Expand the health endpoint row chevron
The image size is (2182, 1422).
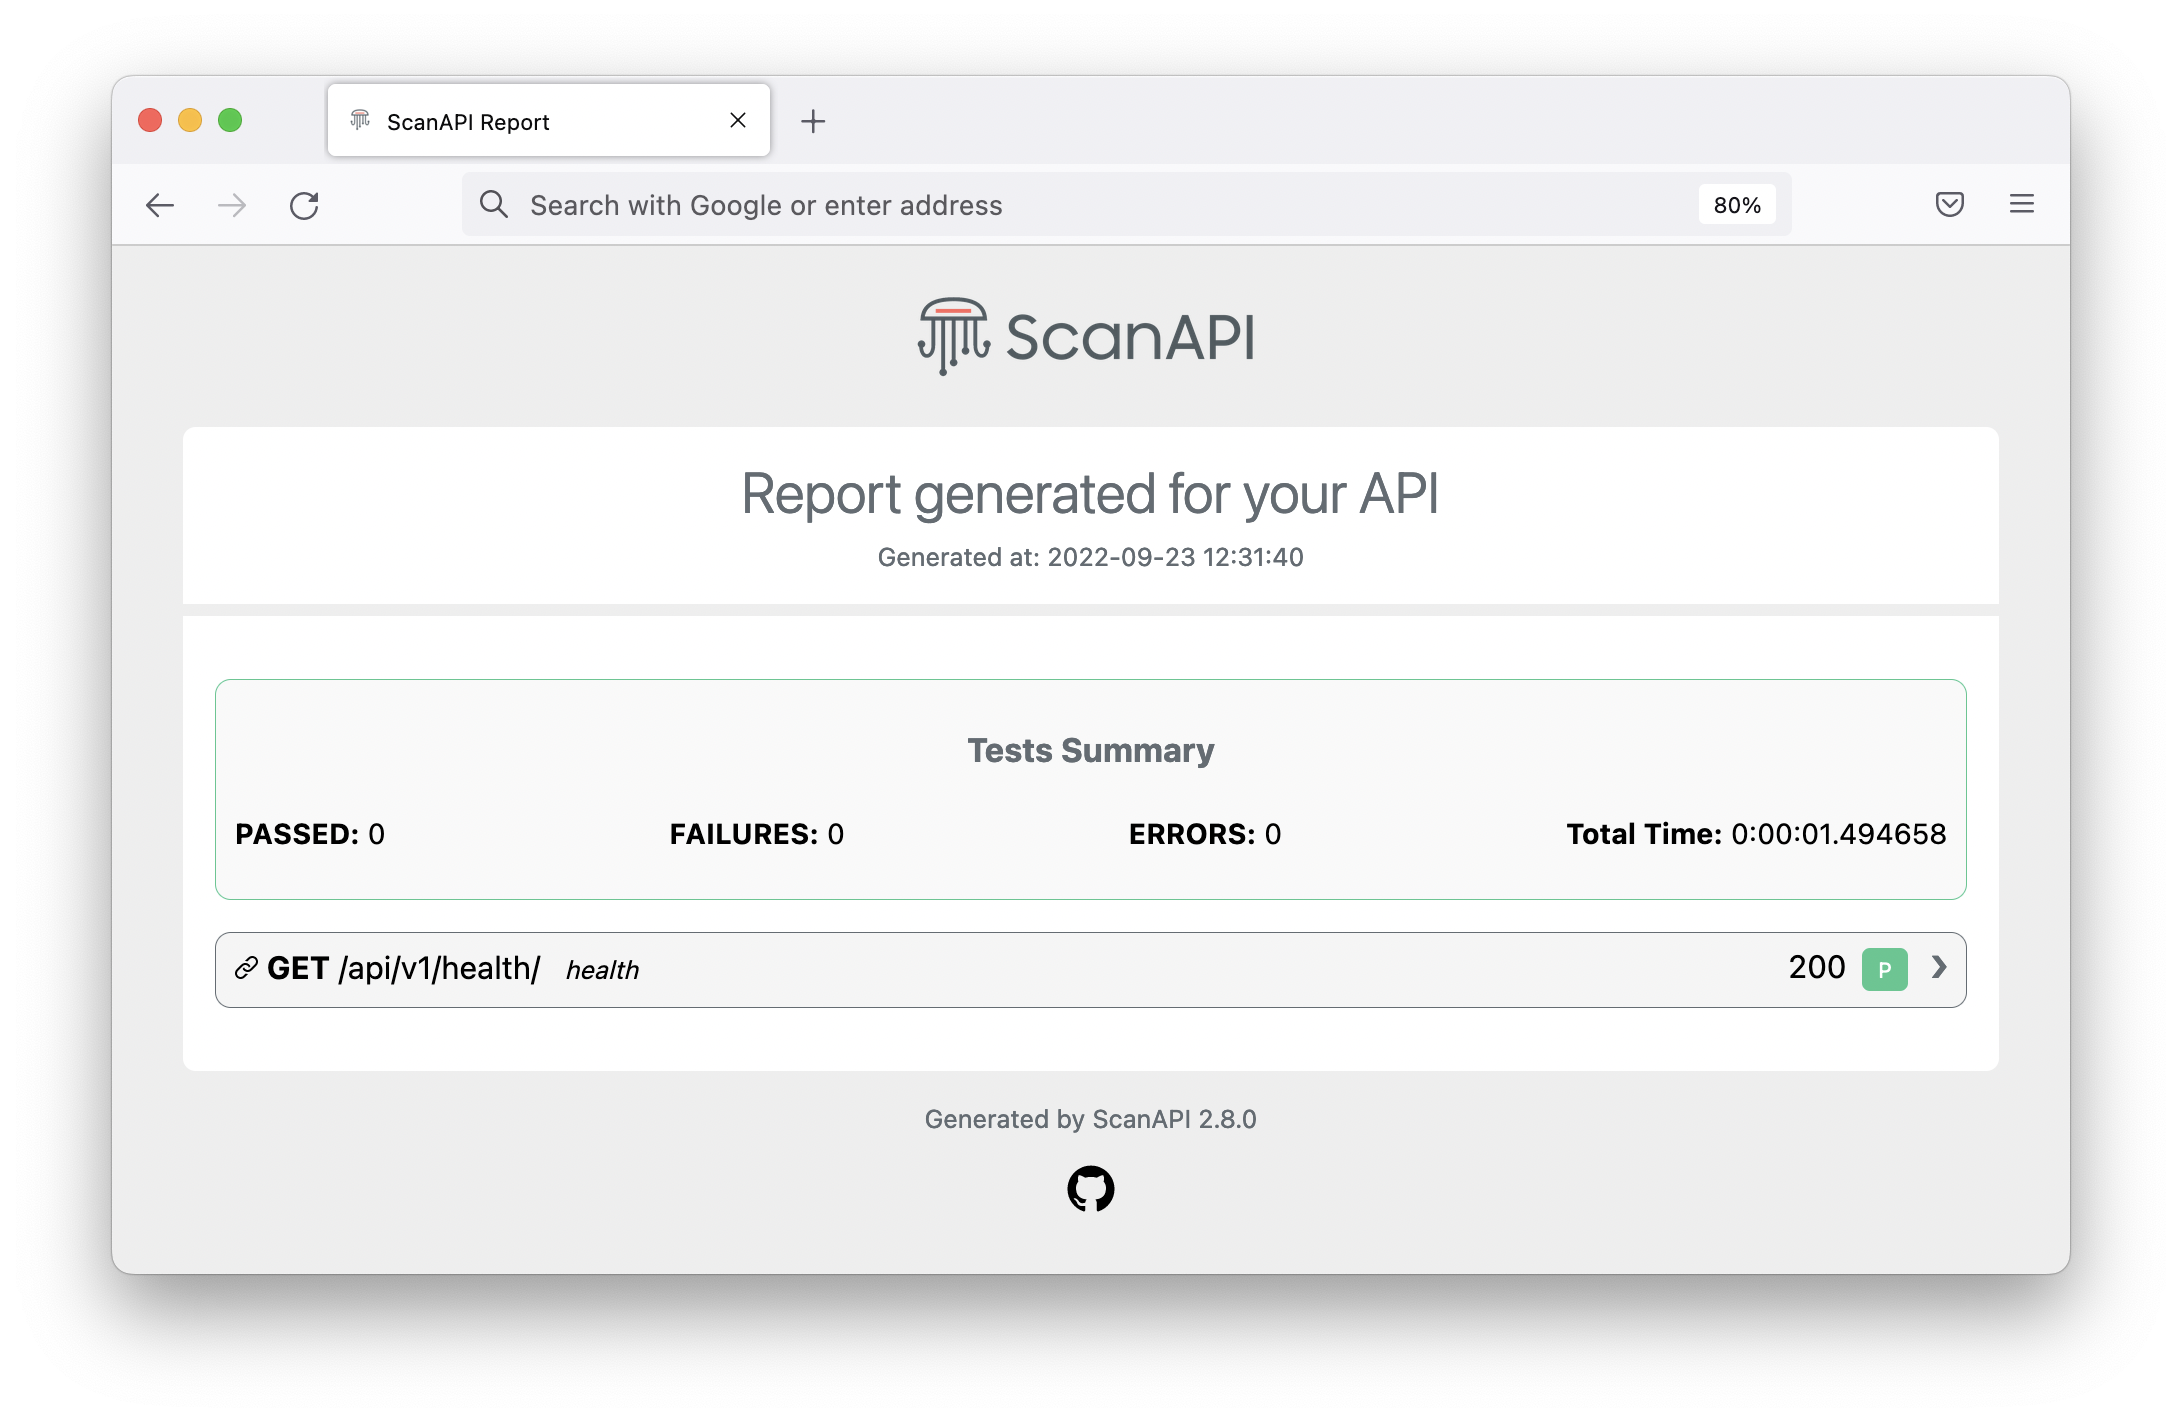[1941, 968]
